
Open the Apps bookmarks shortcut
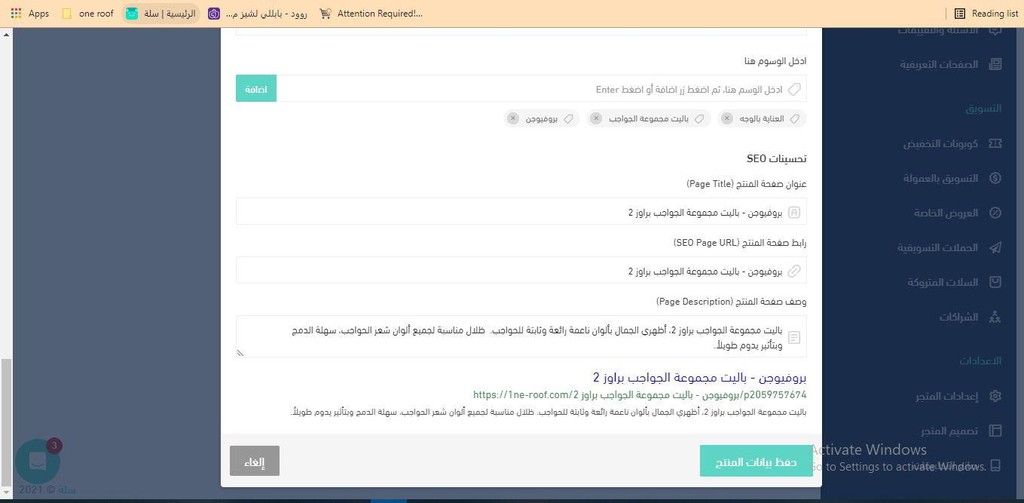30,13
